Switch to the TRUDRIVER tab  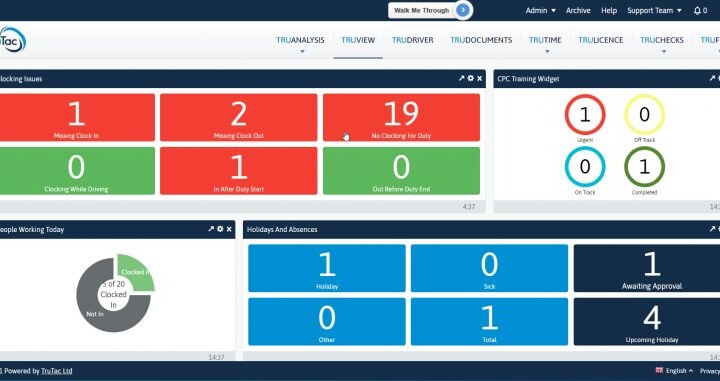click(412, 40)
